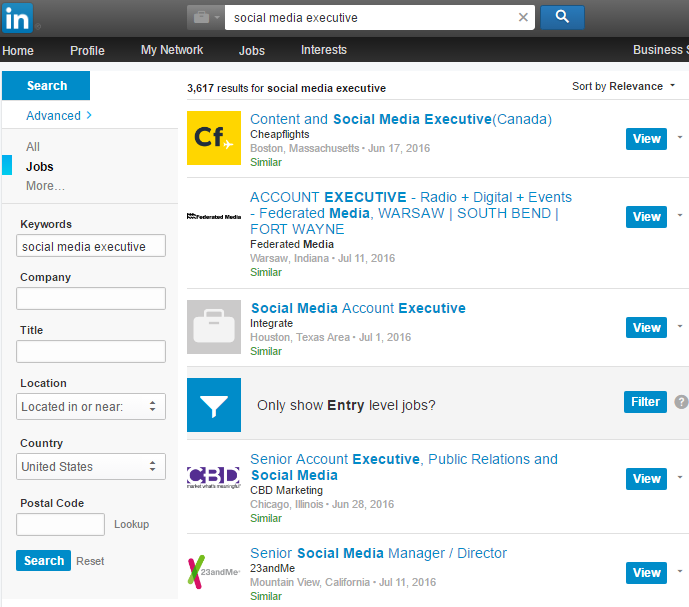Click the CBD Marketing company name text
The image size is (689, 607).
pyautogui.click(x=286, y=490)
